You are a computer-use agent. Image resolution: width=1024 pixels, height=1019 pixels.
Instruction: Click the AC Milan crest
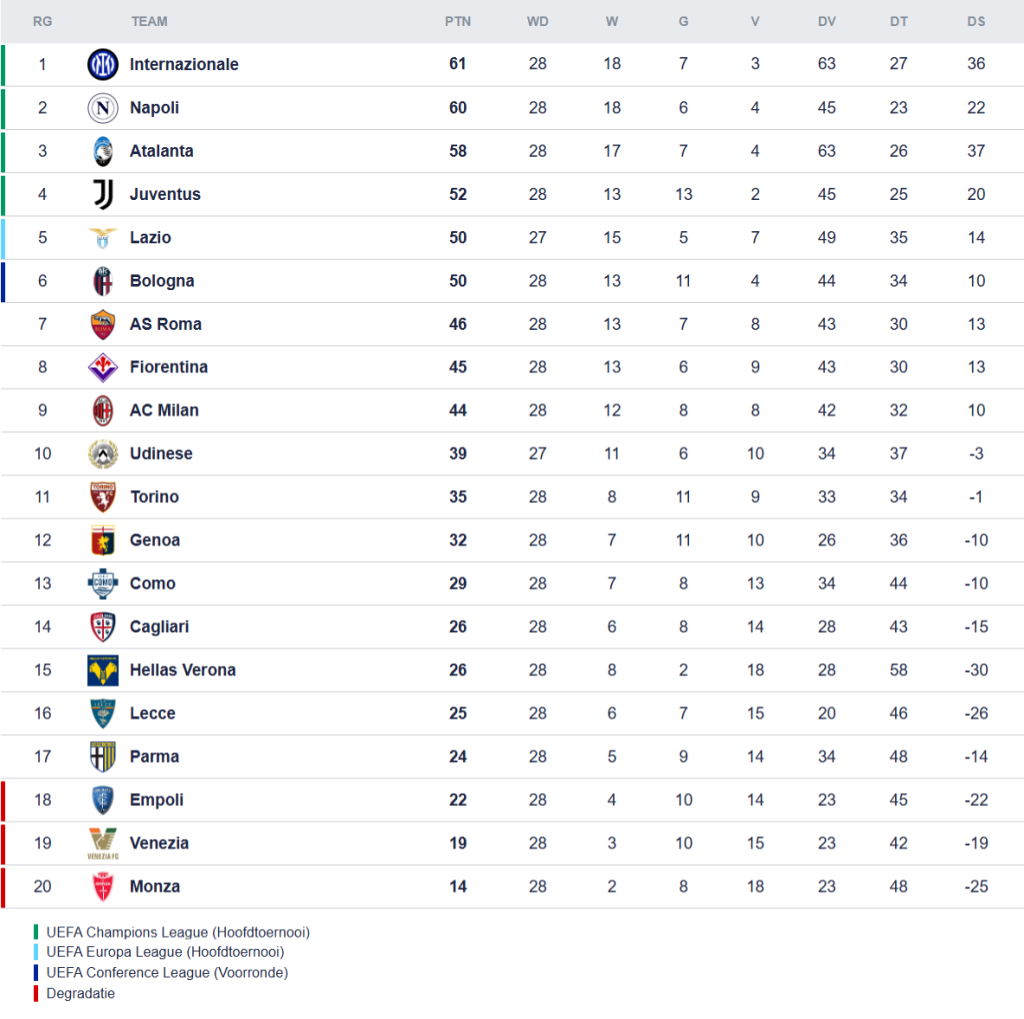click(x=102, y=410)
